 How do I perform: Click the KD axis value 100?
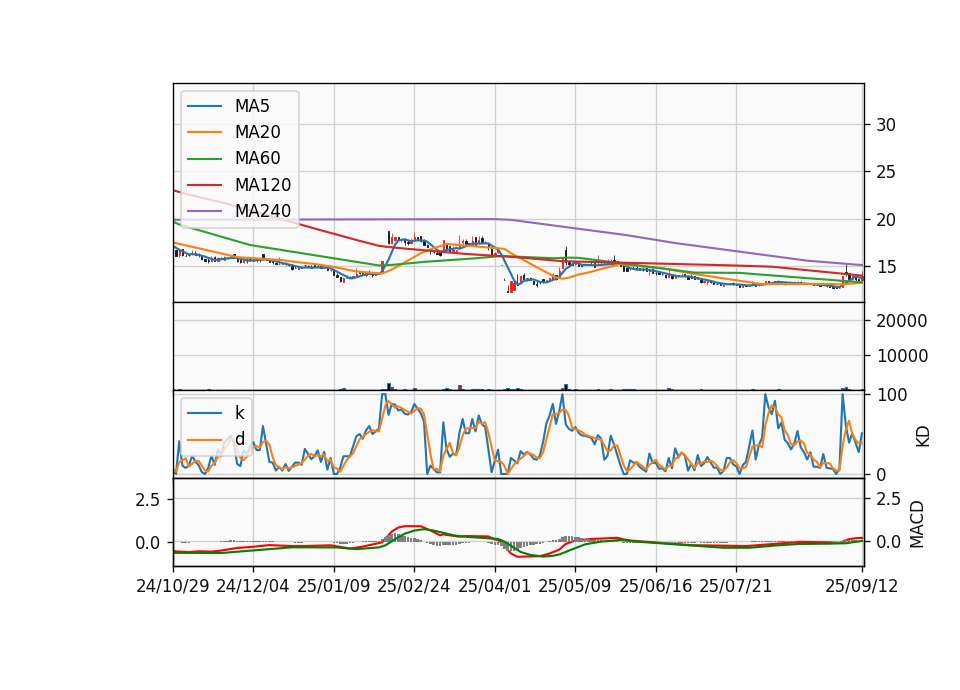coord(892,395)
